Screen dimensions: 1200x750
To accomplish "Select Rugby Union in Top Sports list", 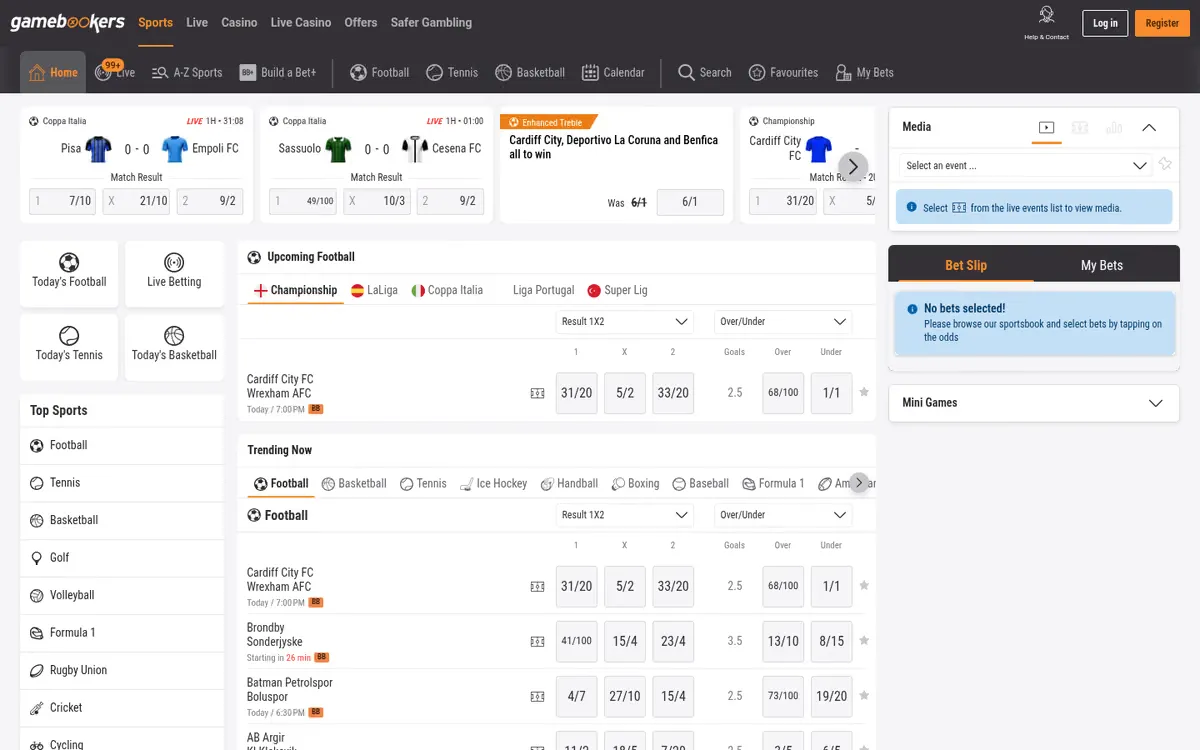I will click(x=122, y=670).
